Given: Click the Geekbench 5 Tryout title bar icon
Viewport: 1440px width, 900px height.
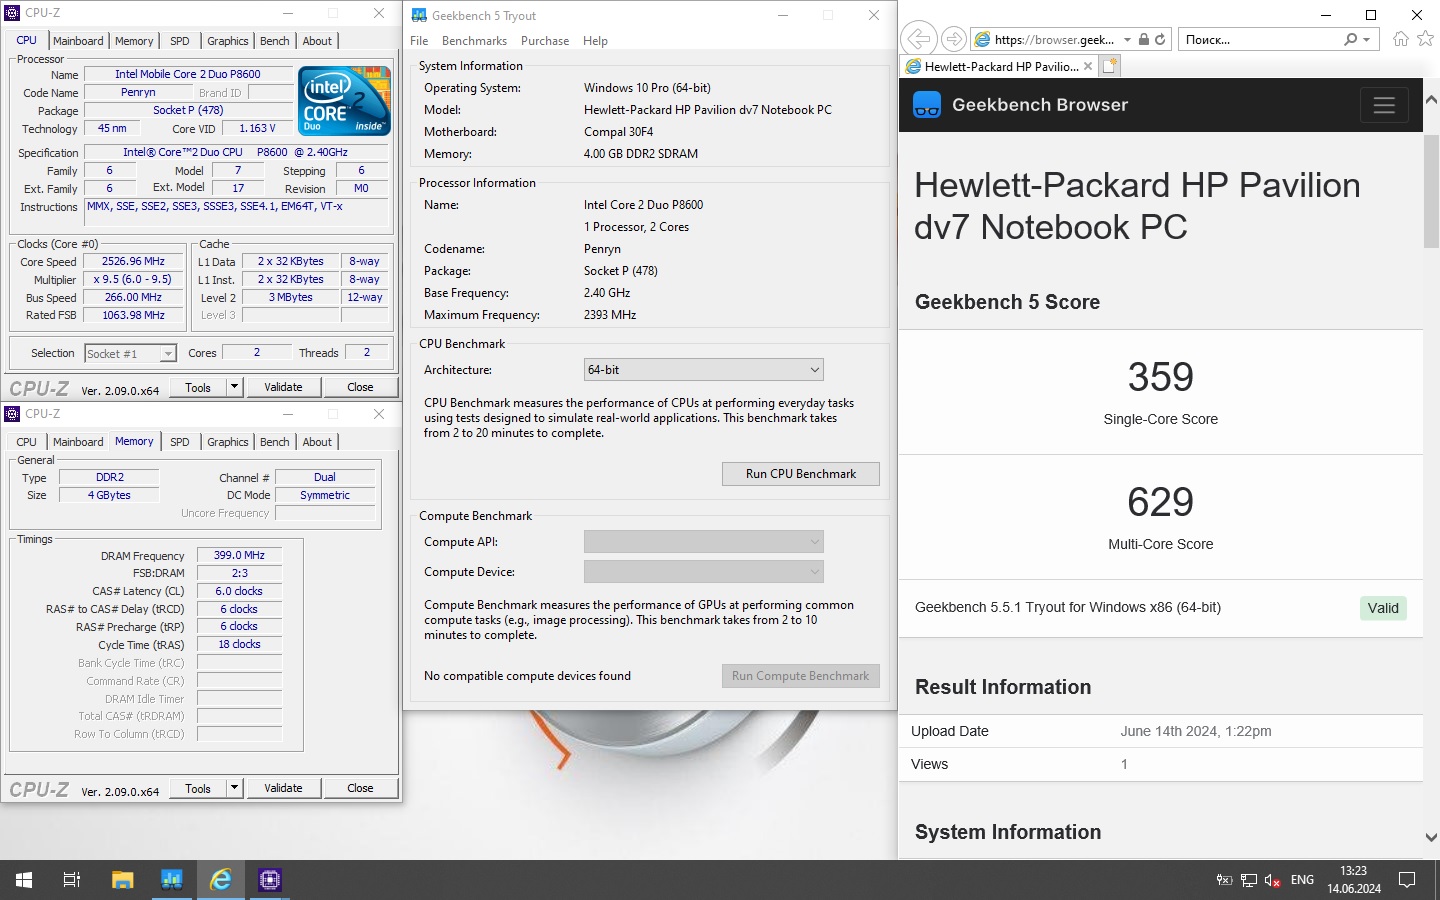Looking at the screenshot, I should pyautogui.click(x=419, y=15).
